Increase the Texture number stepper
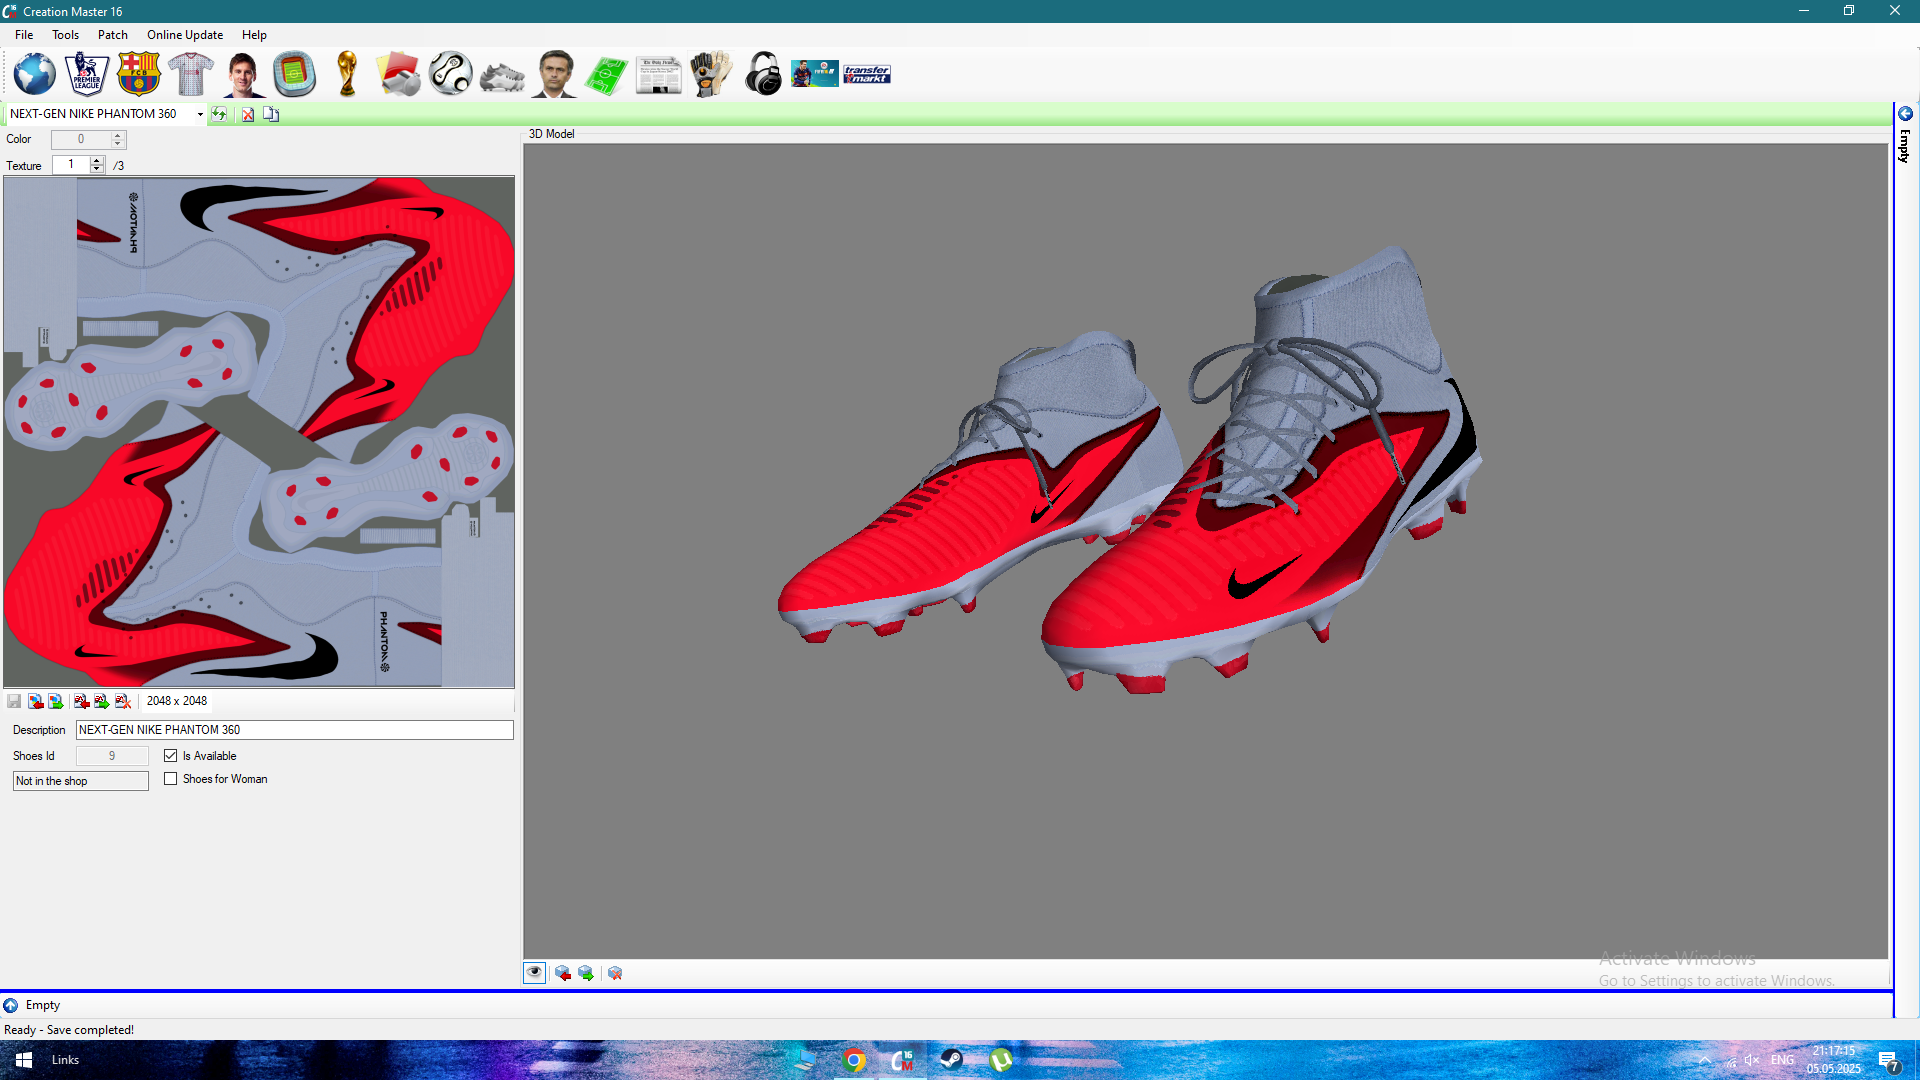Image resolution: width=1920 pixels, height=1080 pixels. click(x=97, y=160)
